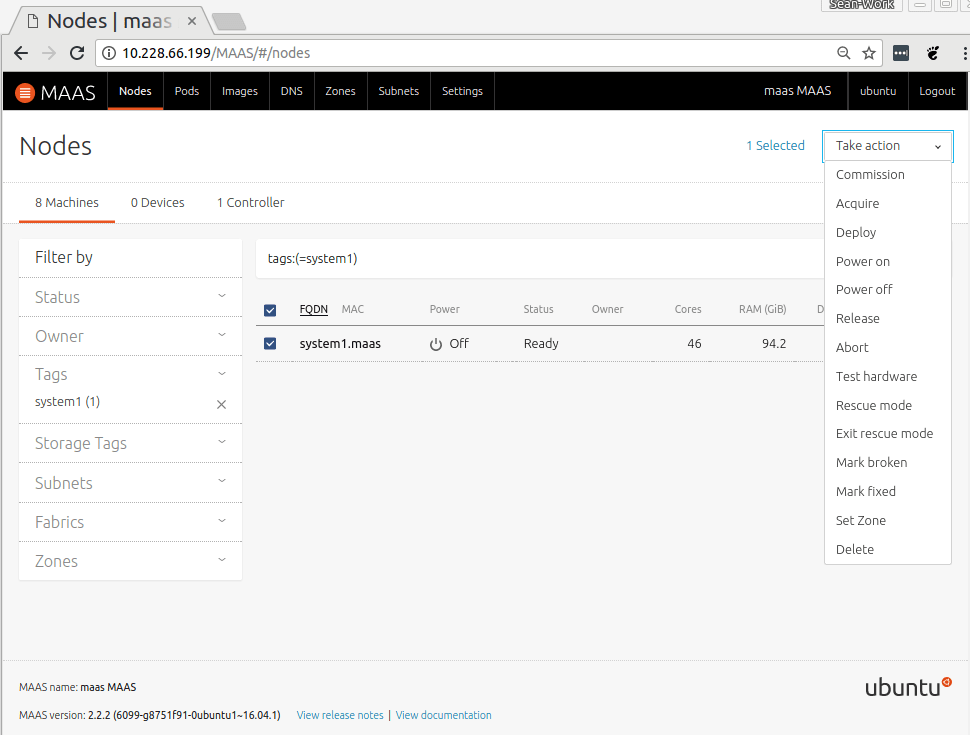Open the Zones navigation tab

click(x=340, y=91)
